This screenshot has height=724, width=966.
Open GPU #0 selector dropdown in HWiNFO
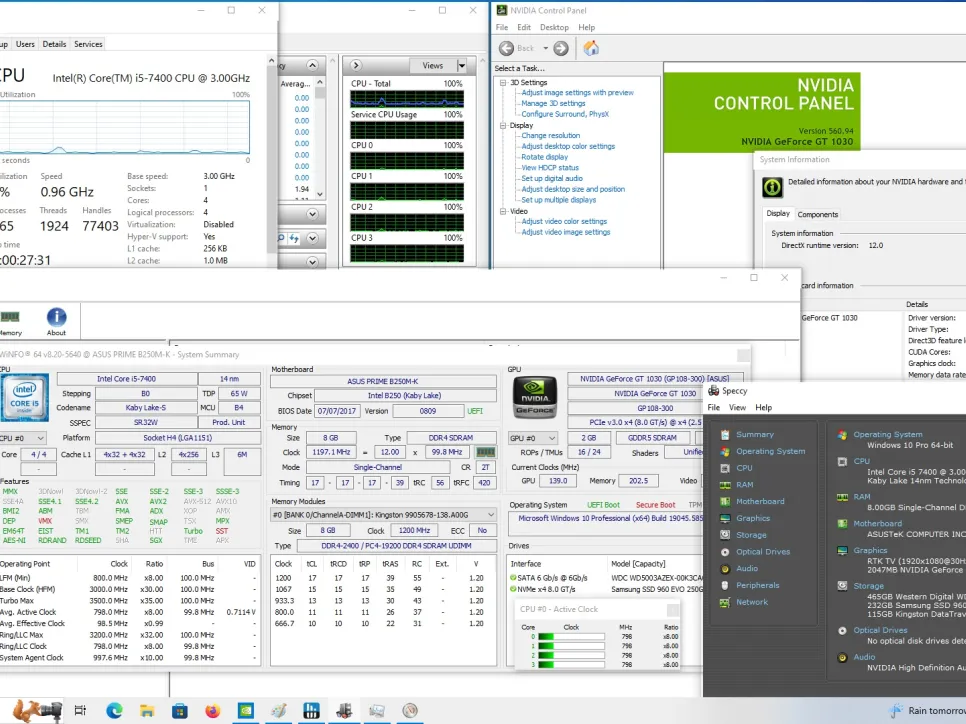coord(552,438)
